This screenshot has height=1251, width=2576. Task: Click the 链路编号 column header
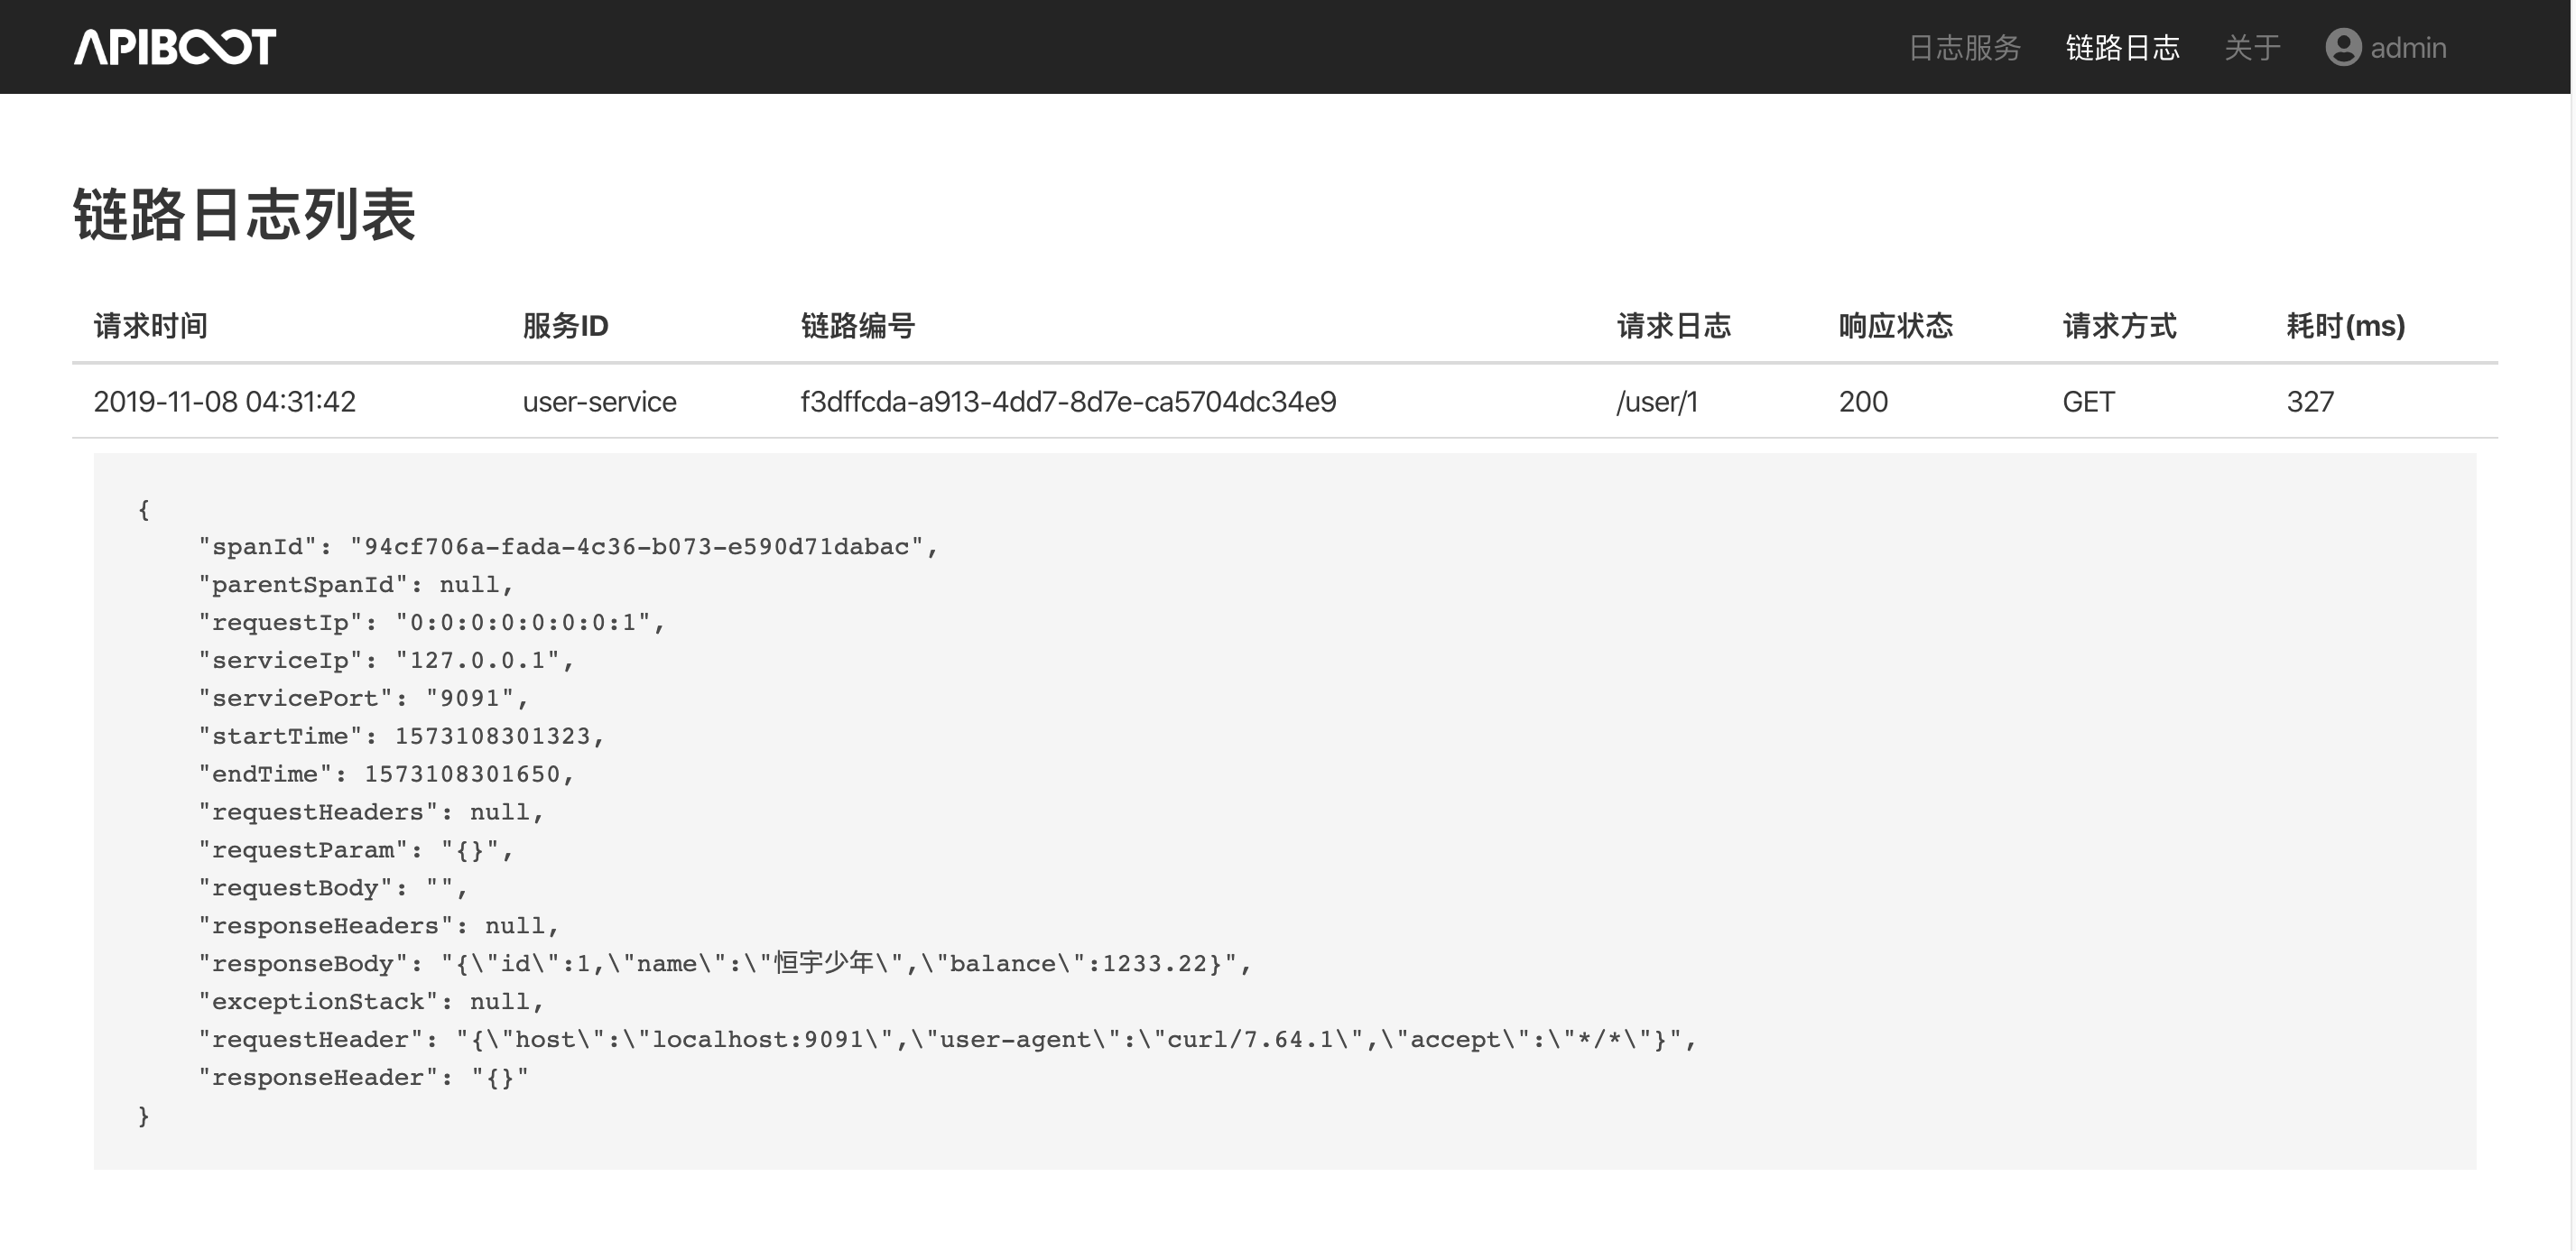[857, 326]
